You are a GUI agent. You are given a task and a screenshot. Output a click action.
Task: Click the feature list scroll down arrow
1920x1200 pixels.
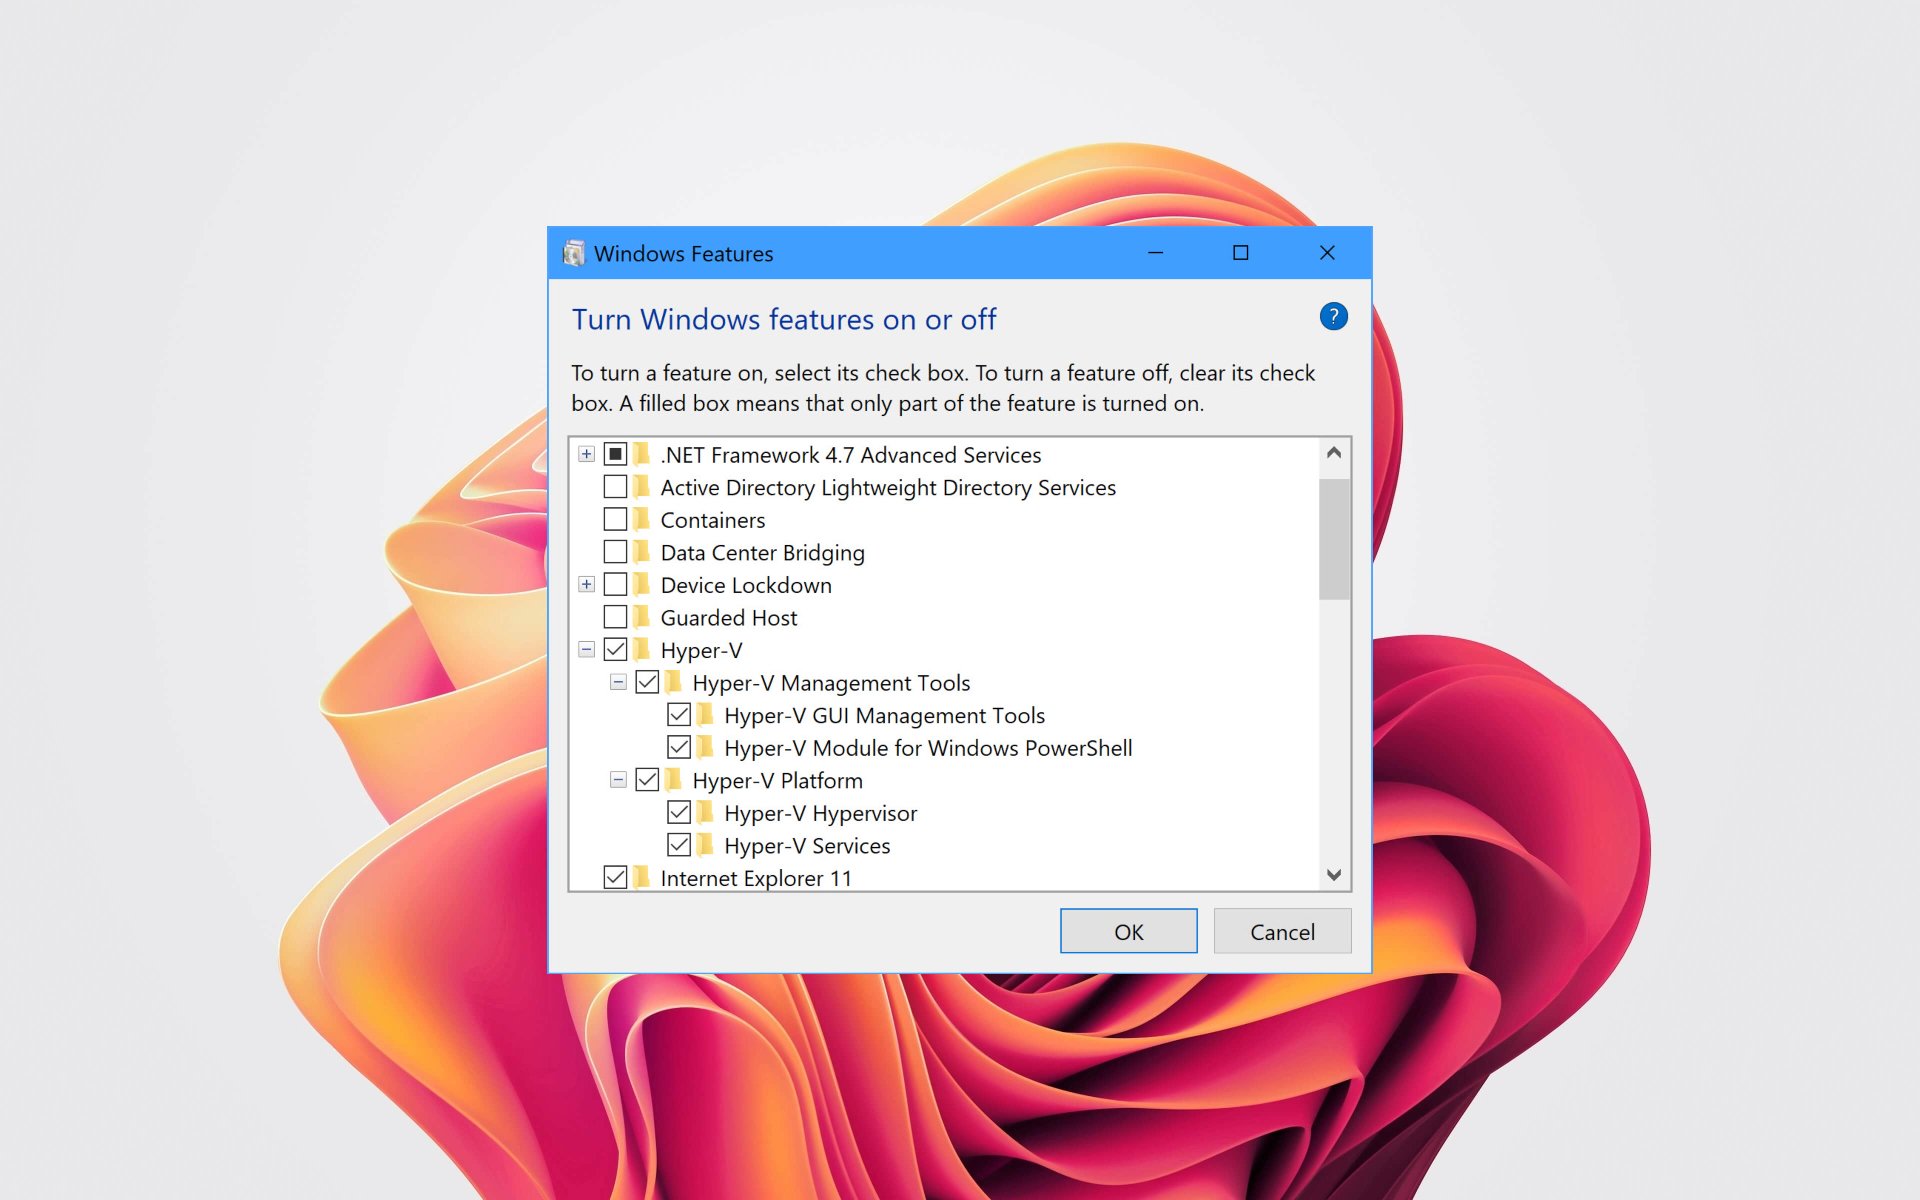point(1334,875)
